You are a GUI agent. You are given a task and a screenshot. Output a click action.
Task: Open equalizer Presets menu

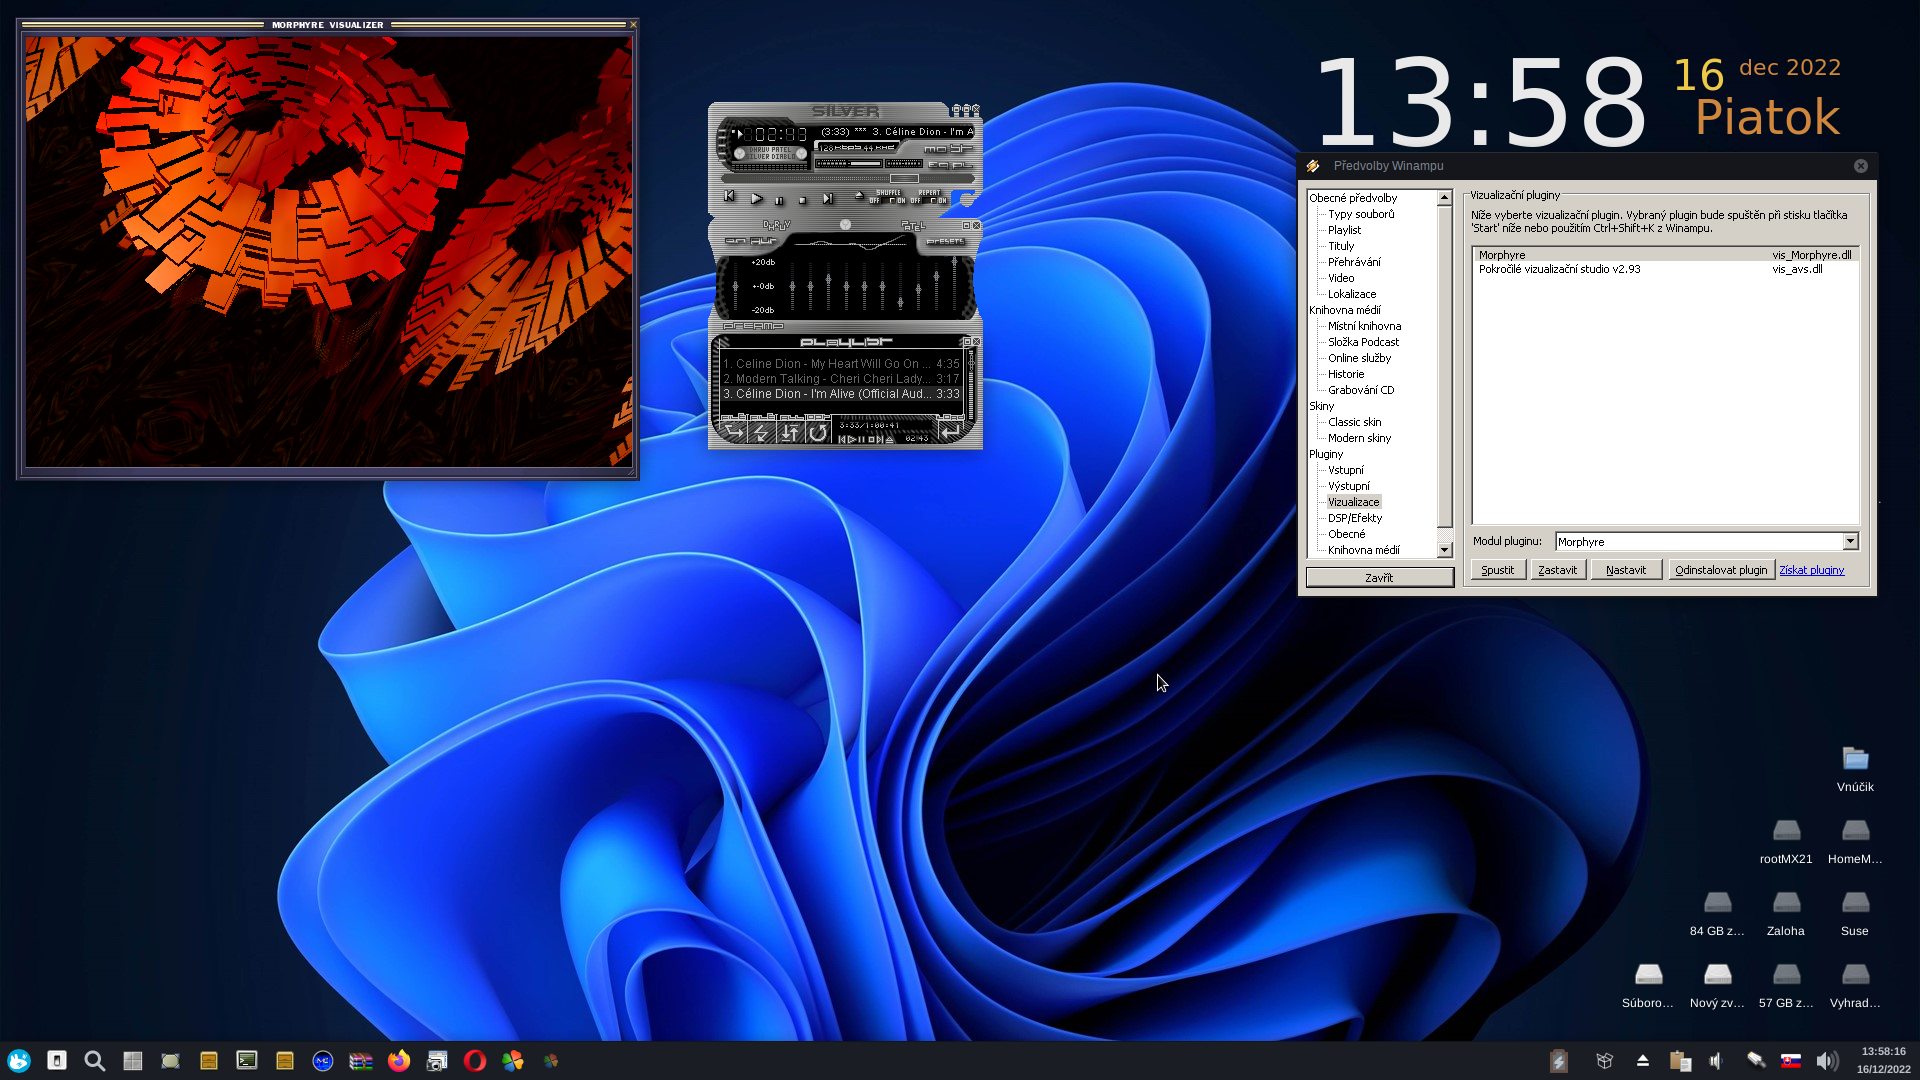(945, 241)
